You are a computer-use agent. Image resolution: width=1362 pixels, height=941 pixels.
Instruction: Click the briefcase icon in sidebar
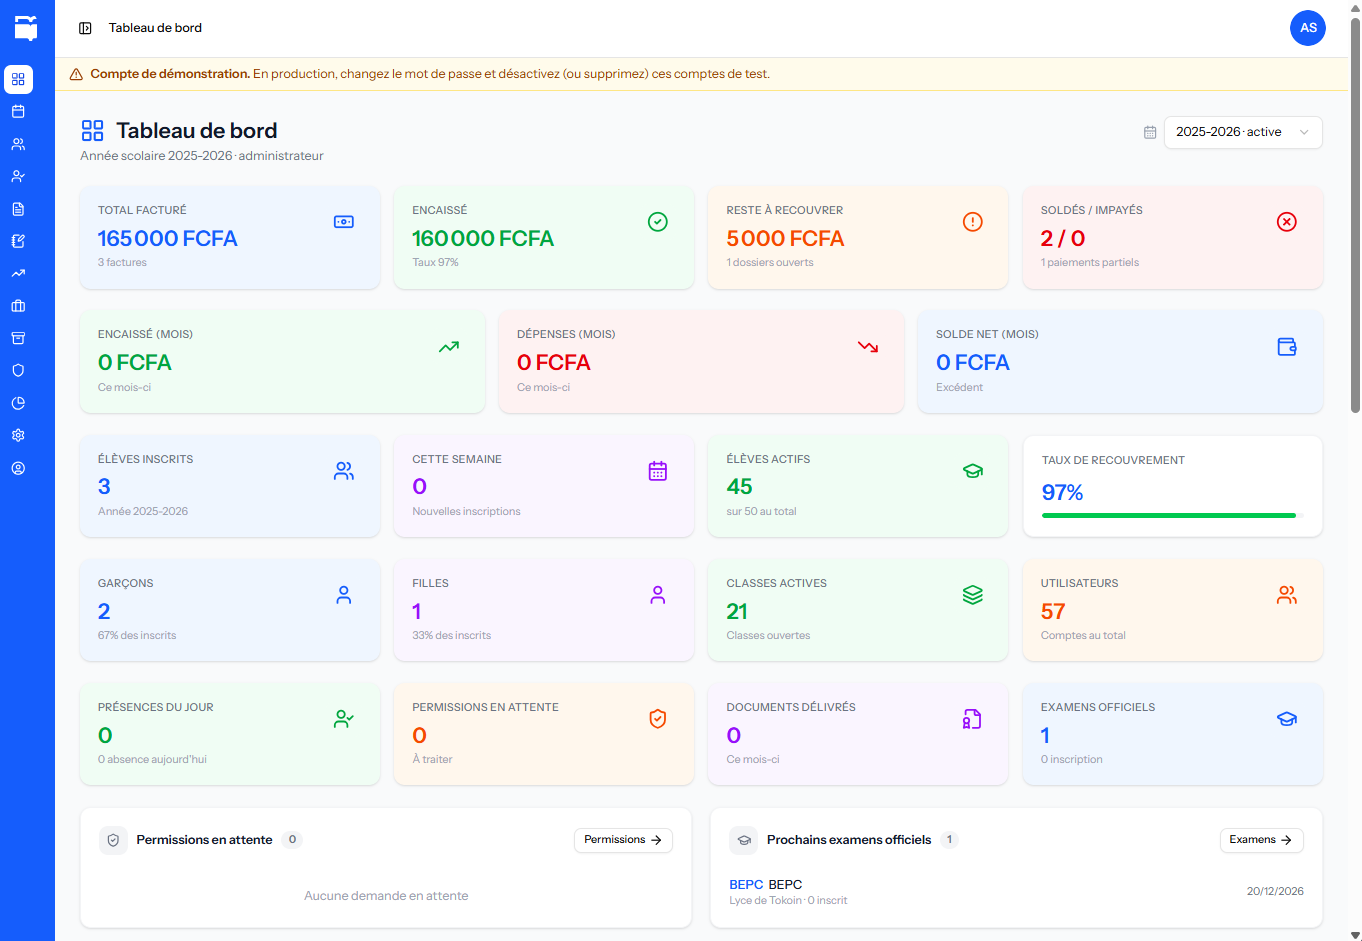18,306
